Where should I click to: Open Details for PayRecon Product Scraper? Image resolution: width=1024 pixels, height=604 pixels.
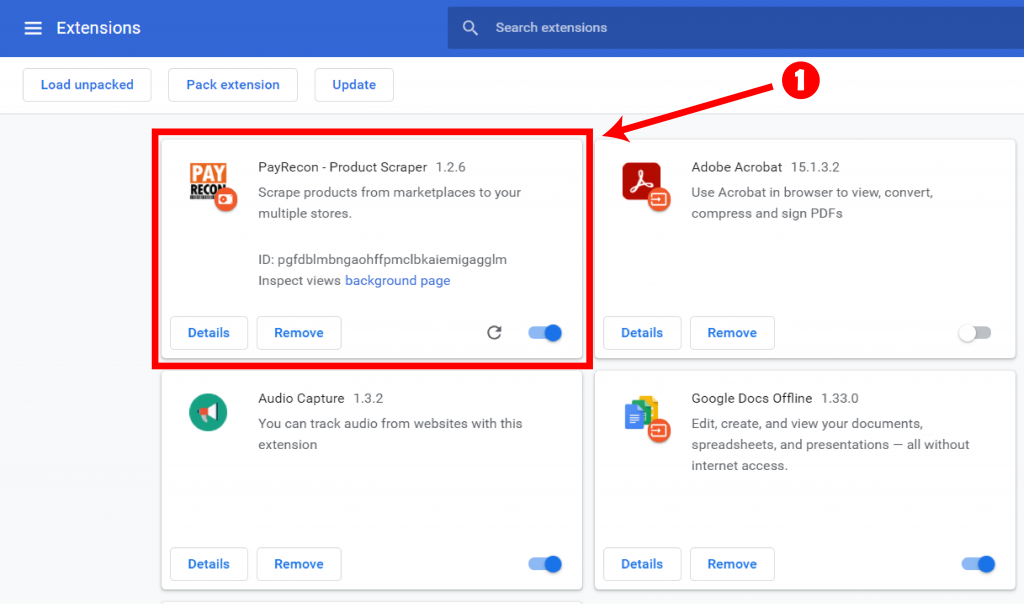click(209, 333)
